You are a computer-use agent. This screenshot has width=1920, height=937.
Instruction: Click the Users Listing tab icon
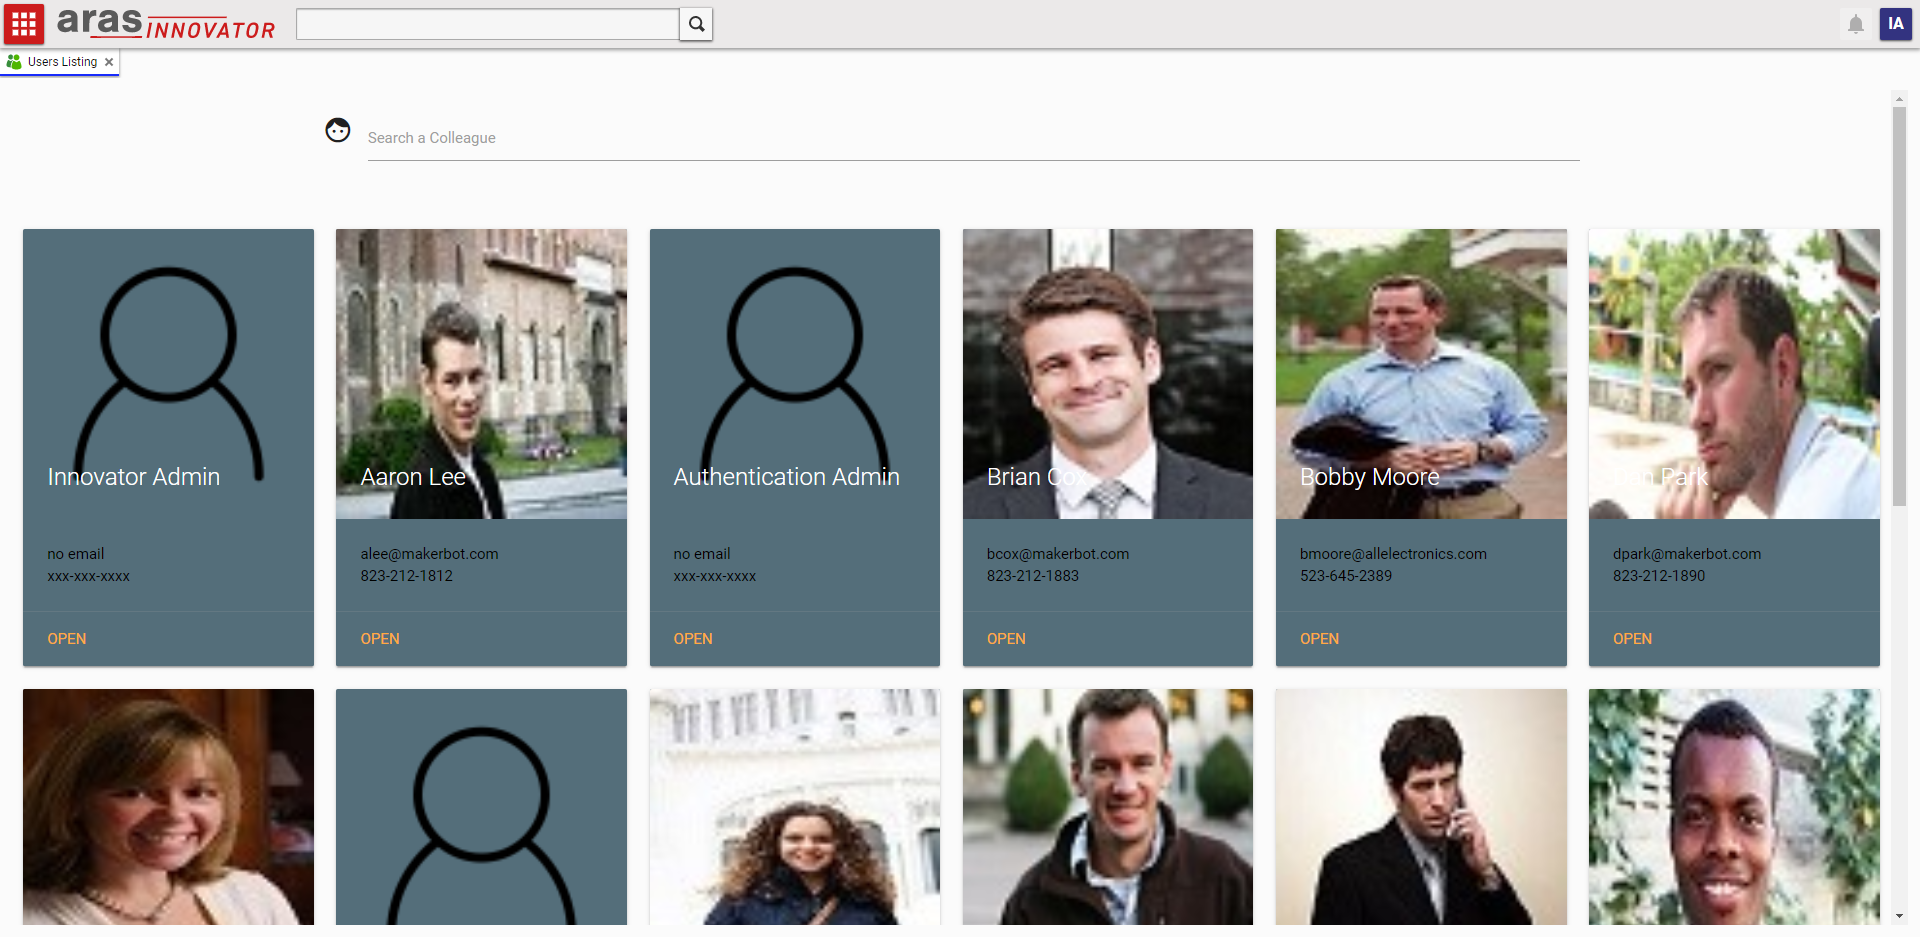tap(14, 62)
